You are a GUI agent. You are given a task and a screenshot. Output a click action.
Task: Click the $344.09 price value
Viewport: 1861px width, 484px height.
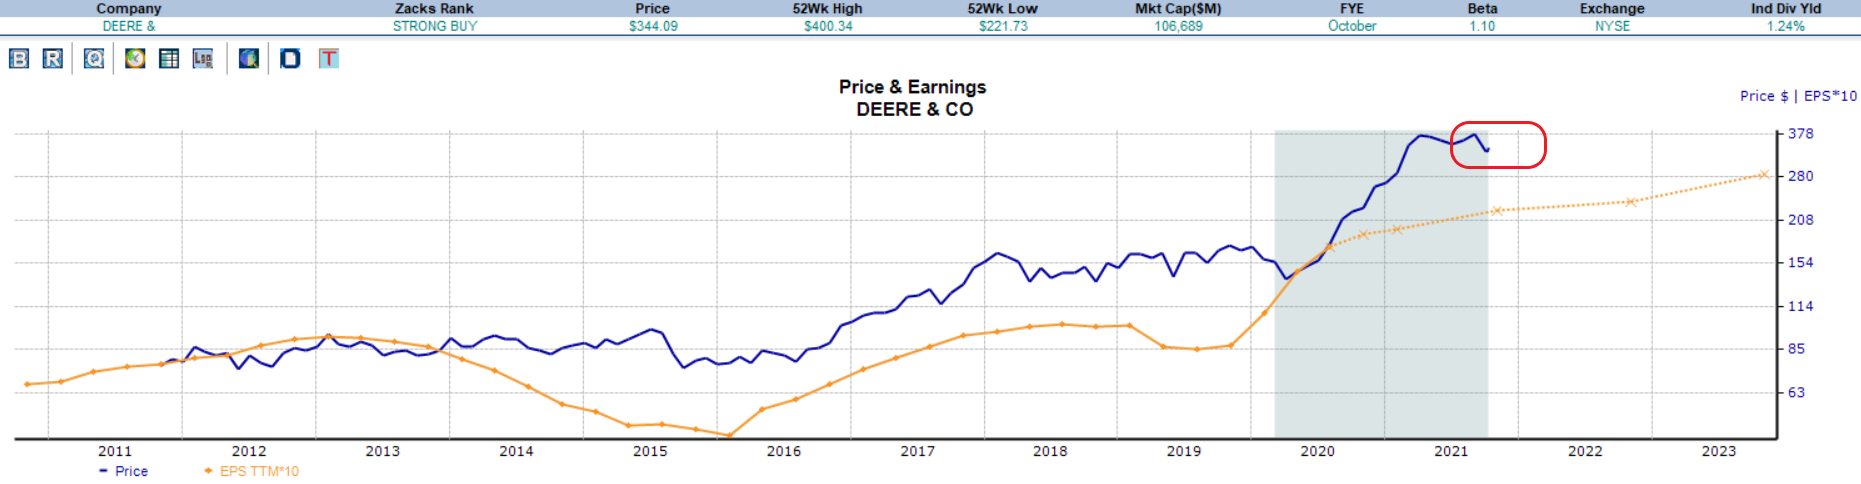pyautogui.click(x=653, y=26)
